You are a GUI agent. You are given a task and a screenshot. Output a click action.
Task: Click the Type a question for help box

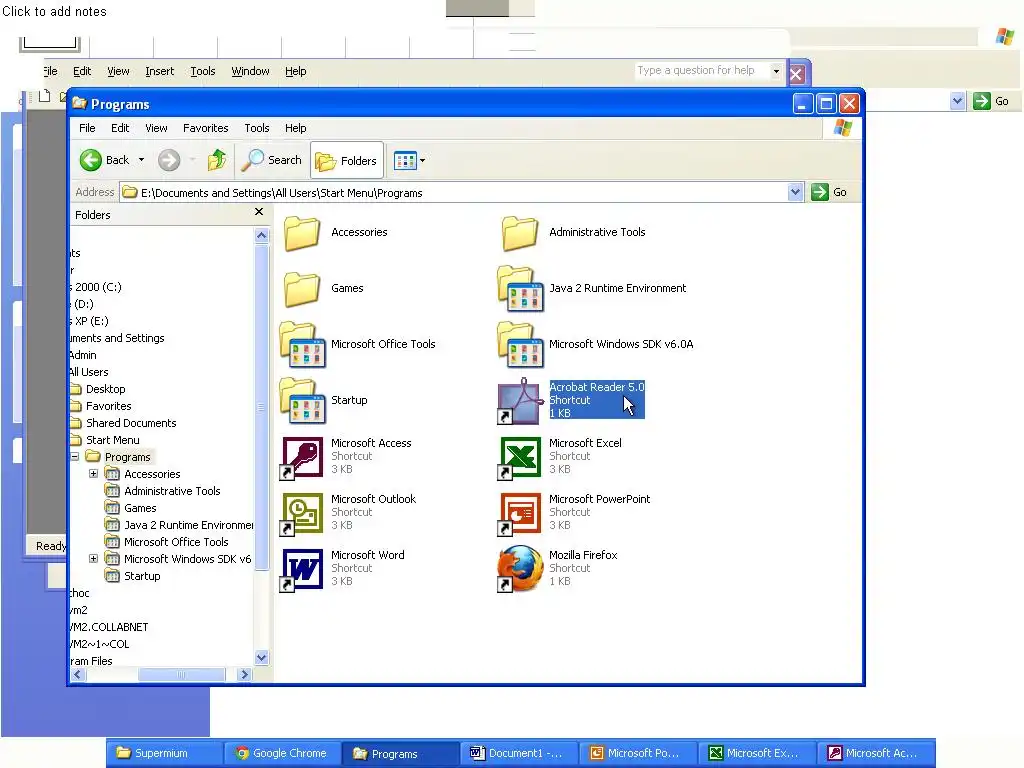click(x=702, y=71)
